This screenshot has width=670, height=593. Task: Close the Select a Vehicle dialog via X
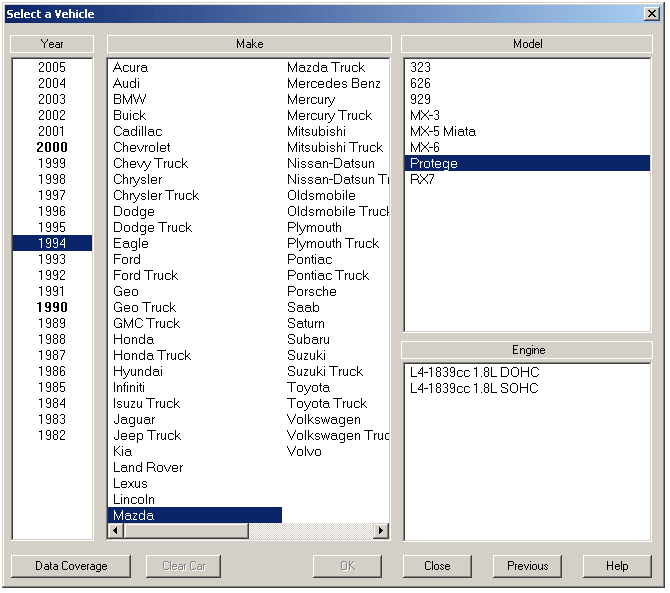pyautogui.click(x=652, y=14)
